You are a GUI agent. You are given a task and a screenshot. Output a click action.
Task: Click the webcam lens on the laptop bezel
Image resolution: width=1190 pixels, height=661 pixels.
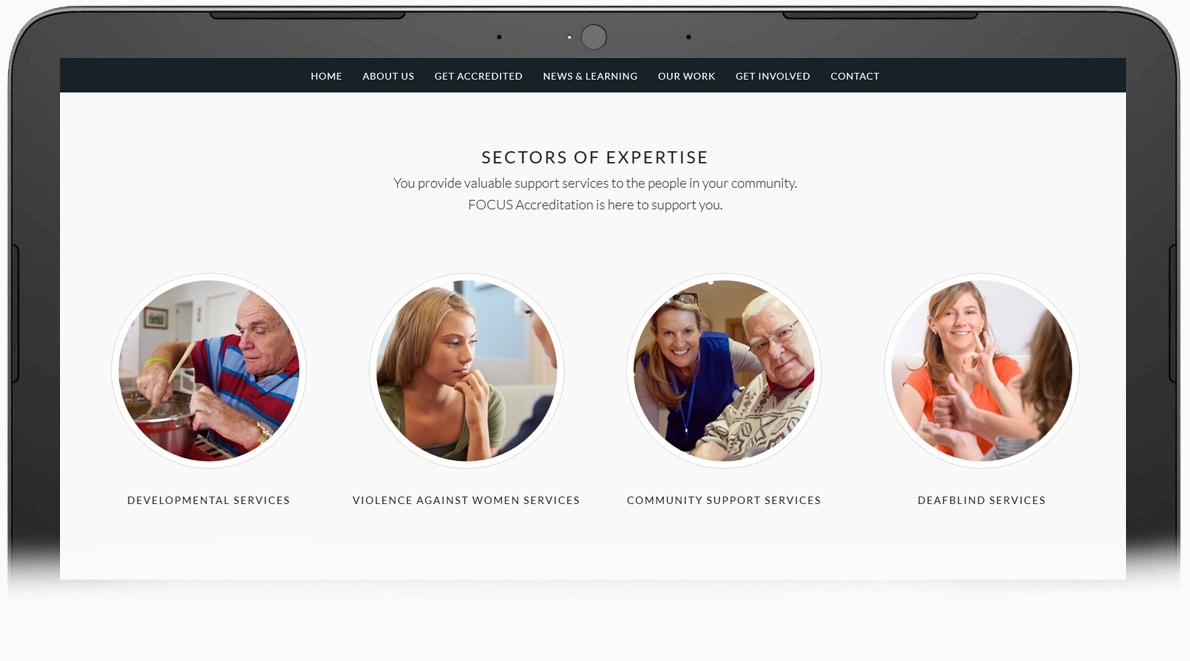[593, 36]
